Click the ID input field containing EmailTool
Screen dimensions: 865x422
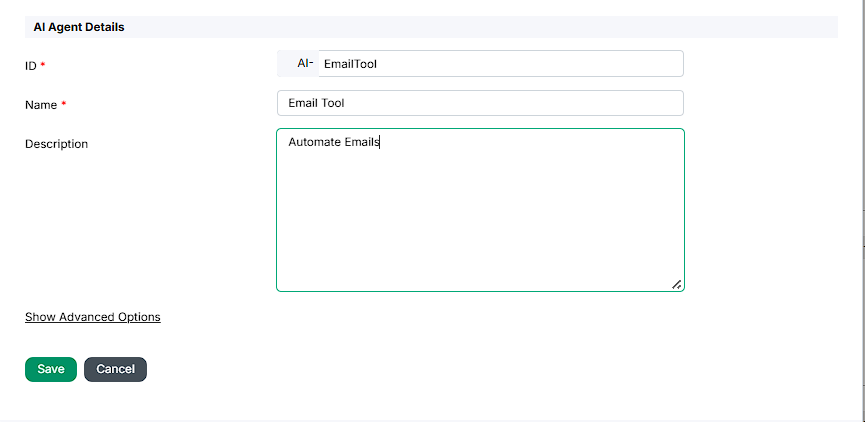click(500, 64)
